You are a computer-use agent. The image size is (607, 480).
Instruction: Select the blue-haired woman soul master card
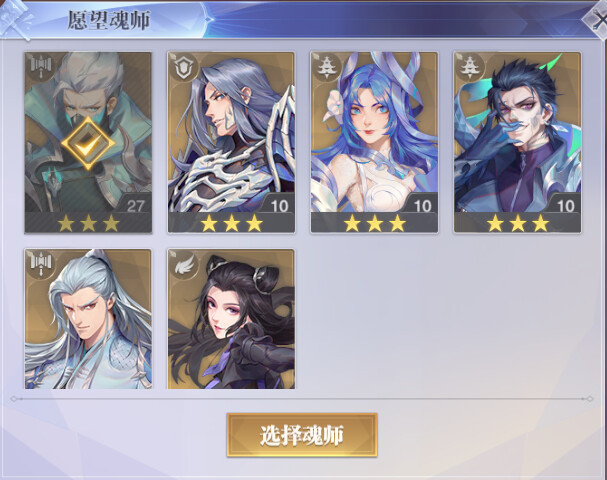374,142
